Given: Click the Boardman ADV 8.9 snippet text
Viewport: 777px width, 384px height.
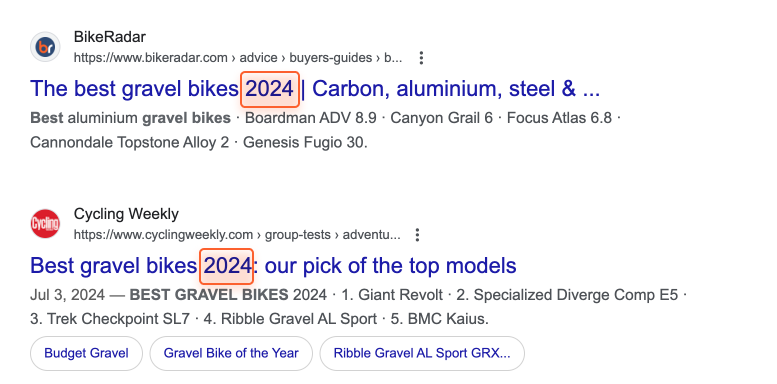Looking at the screenshot, I should click(x=311, y=118).
